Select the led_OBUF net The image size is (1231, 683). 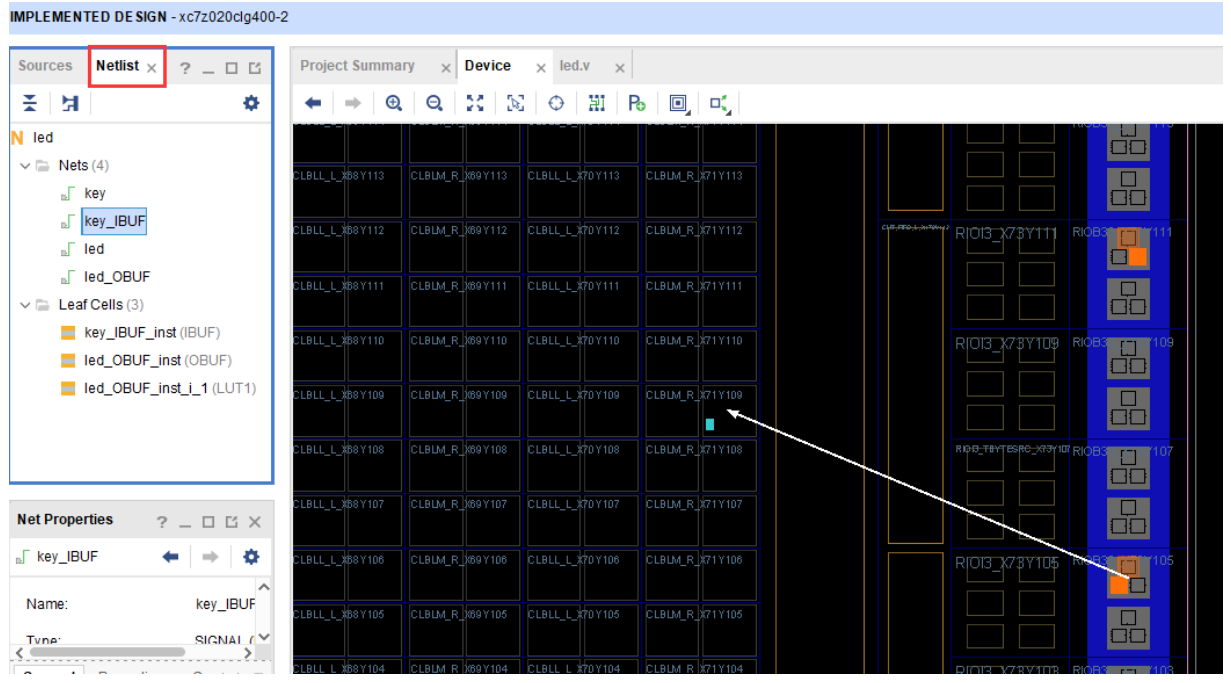coord(117,277)
